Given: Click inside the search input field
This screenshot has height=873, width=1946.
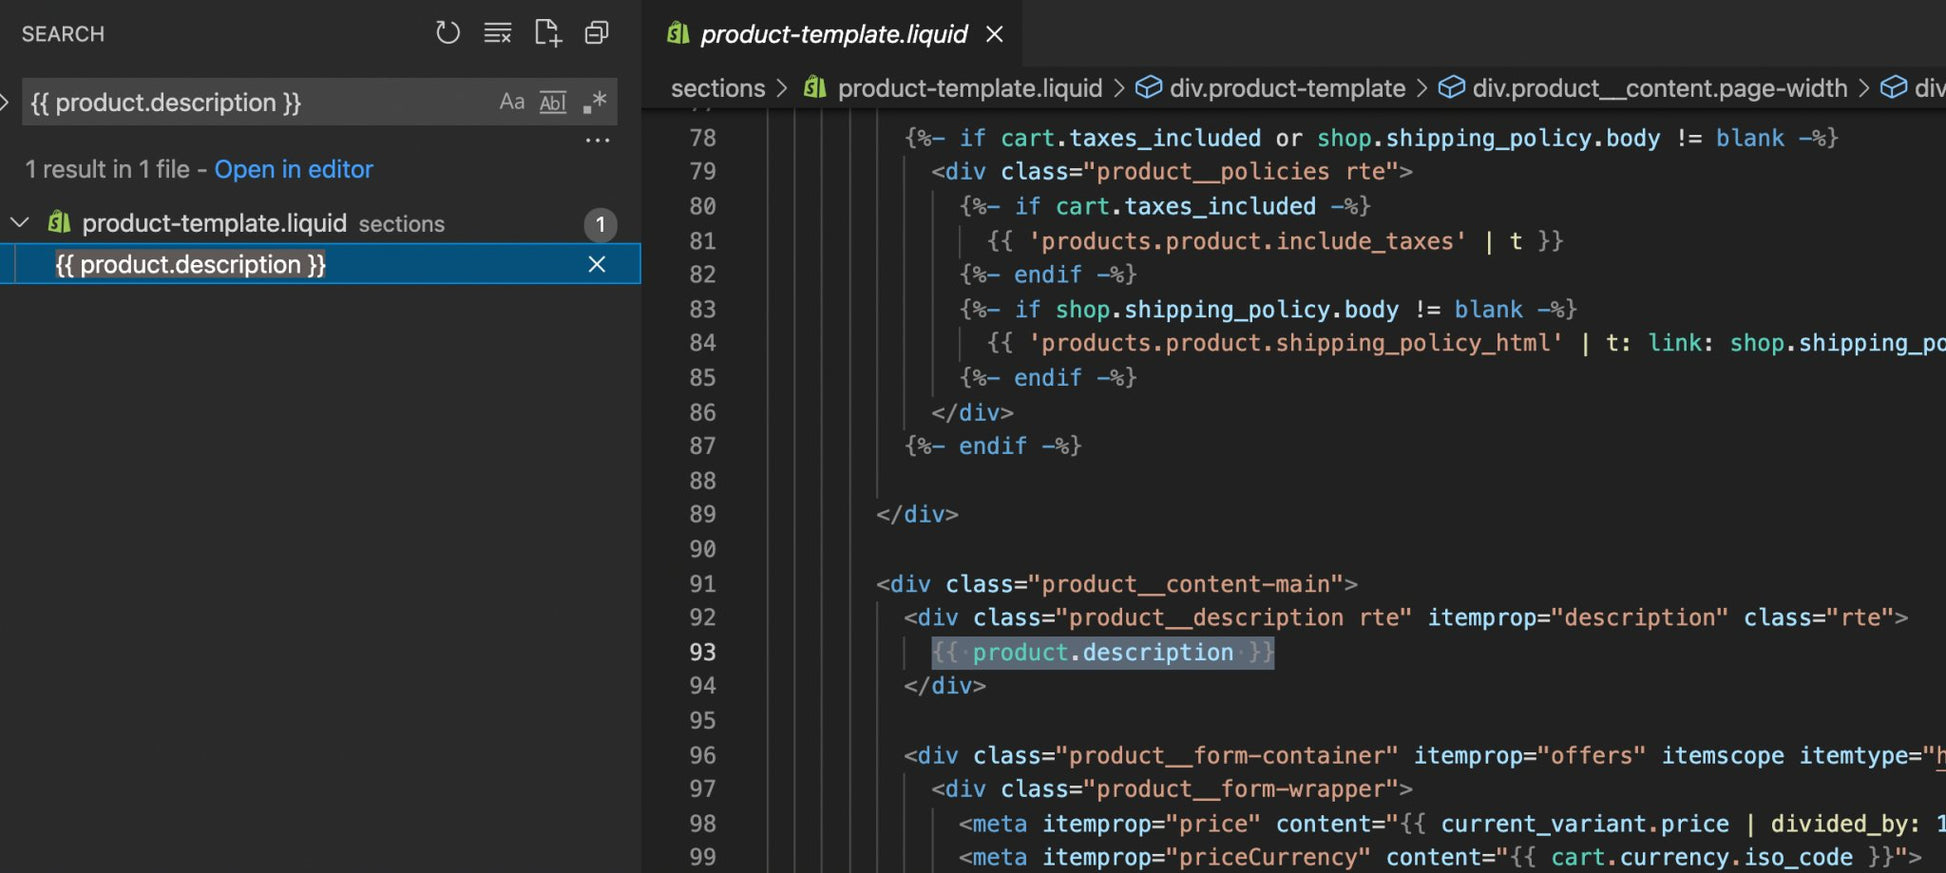Looking at the screenshot, I should tap(260, 102).
